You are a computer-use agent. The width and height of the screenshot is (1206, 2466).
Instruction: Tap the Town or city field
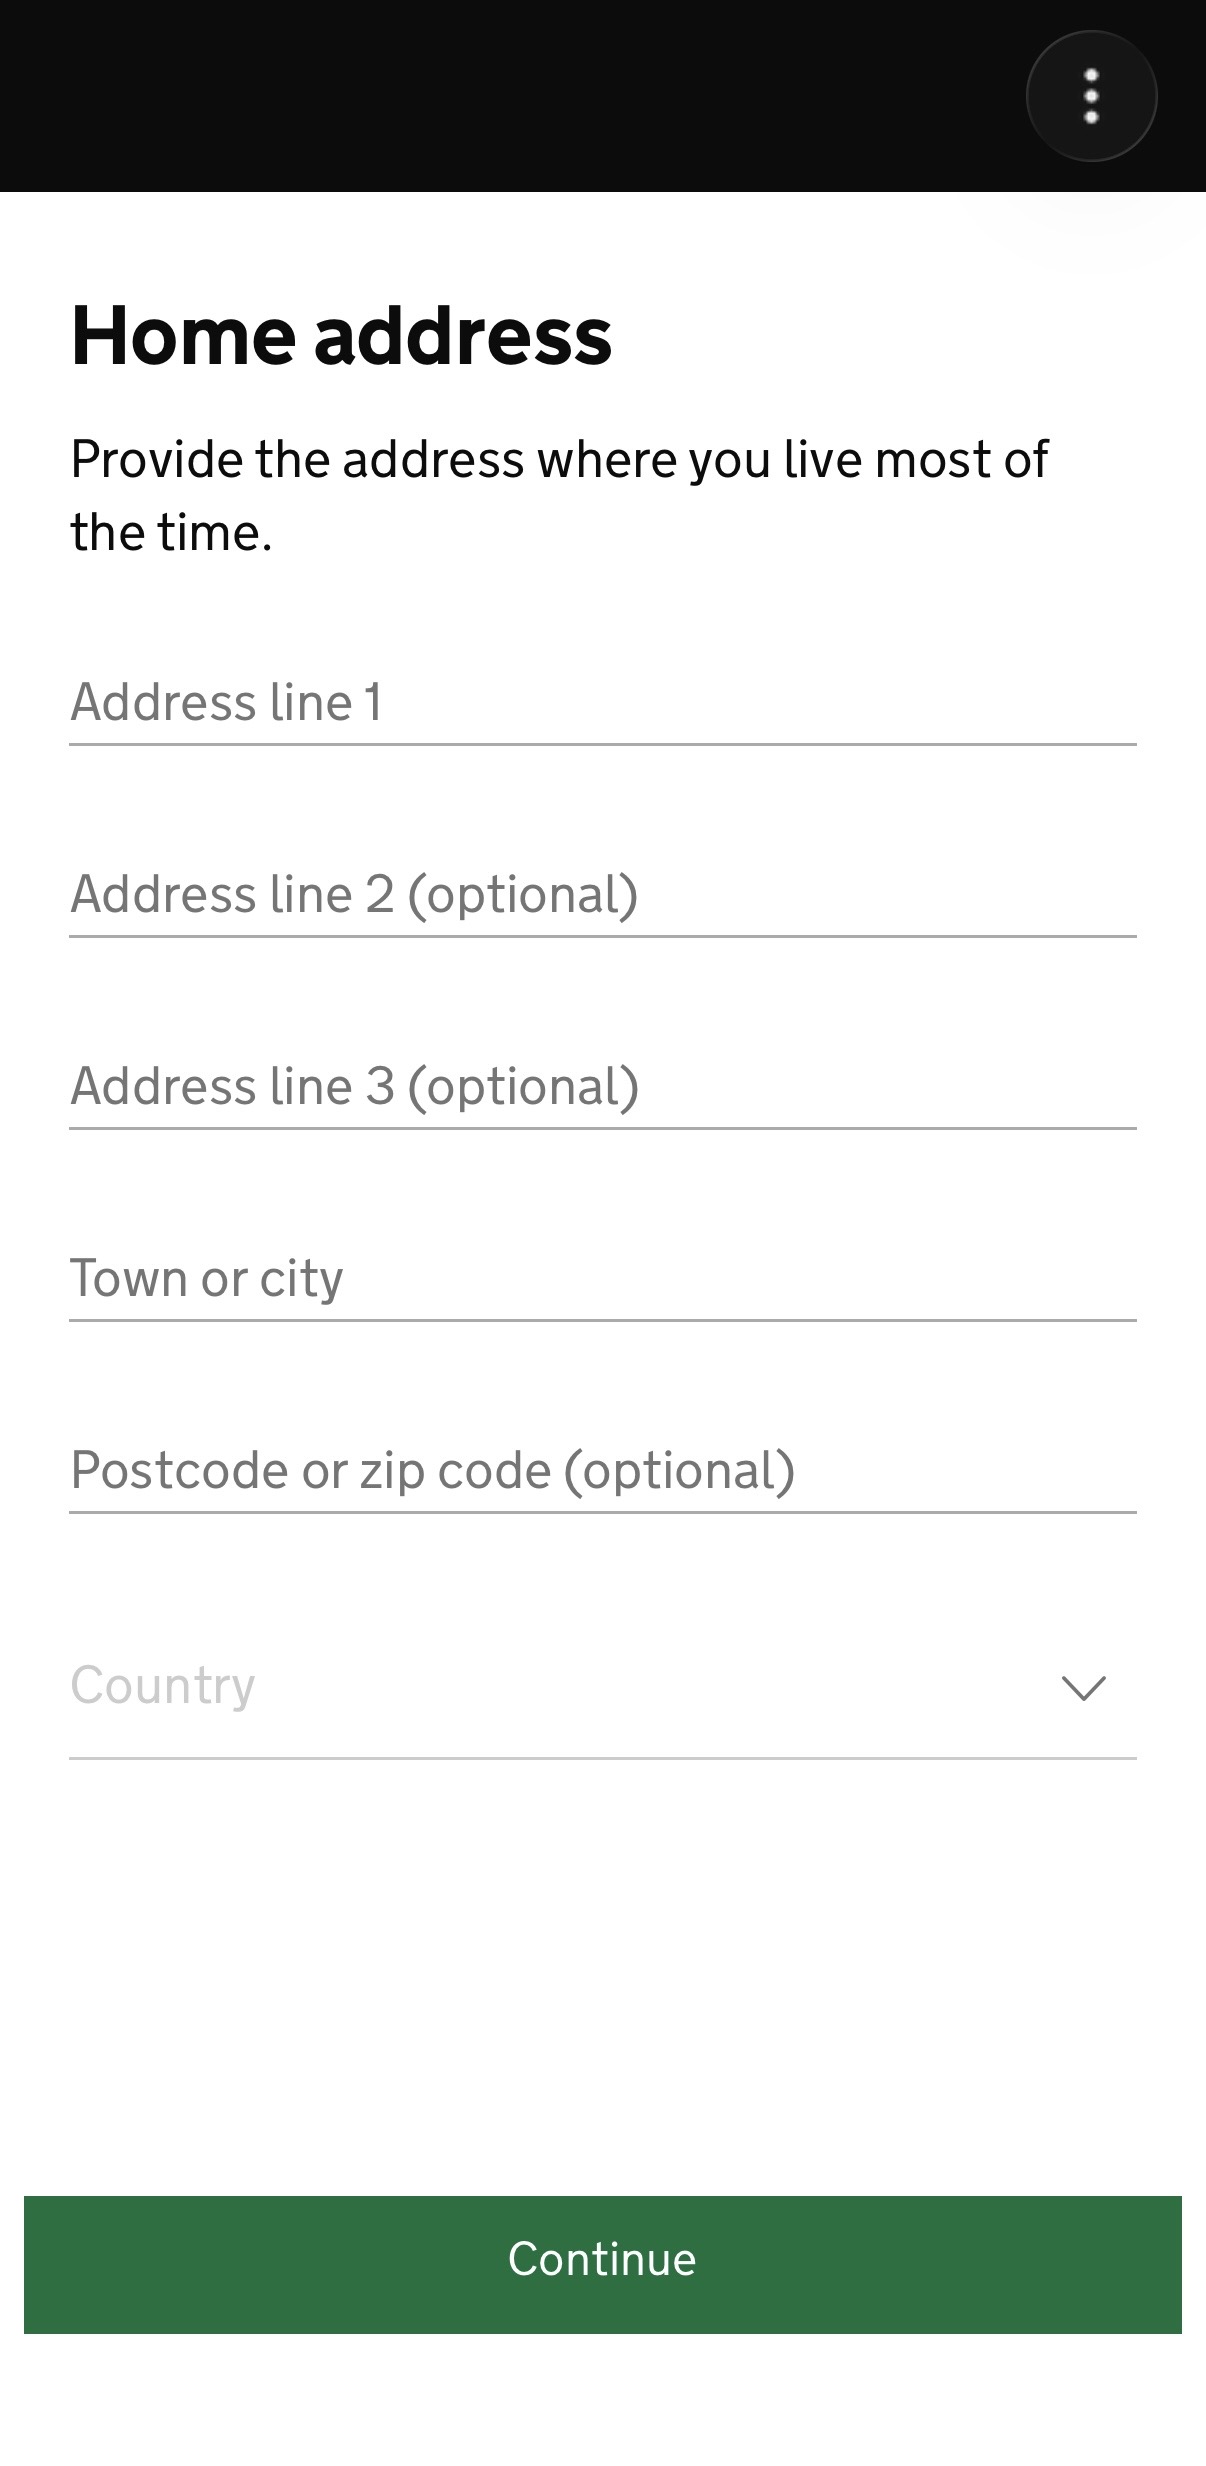point(602,1278)
